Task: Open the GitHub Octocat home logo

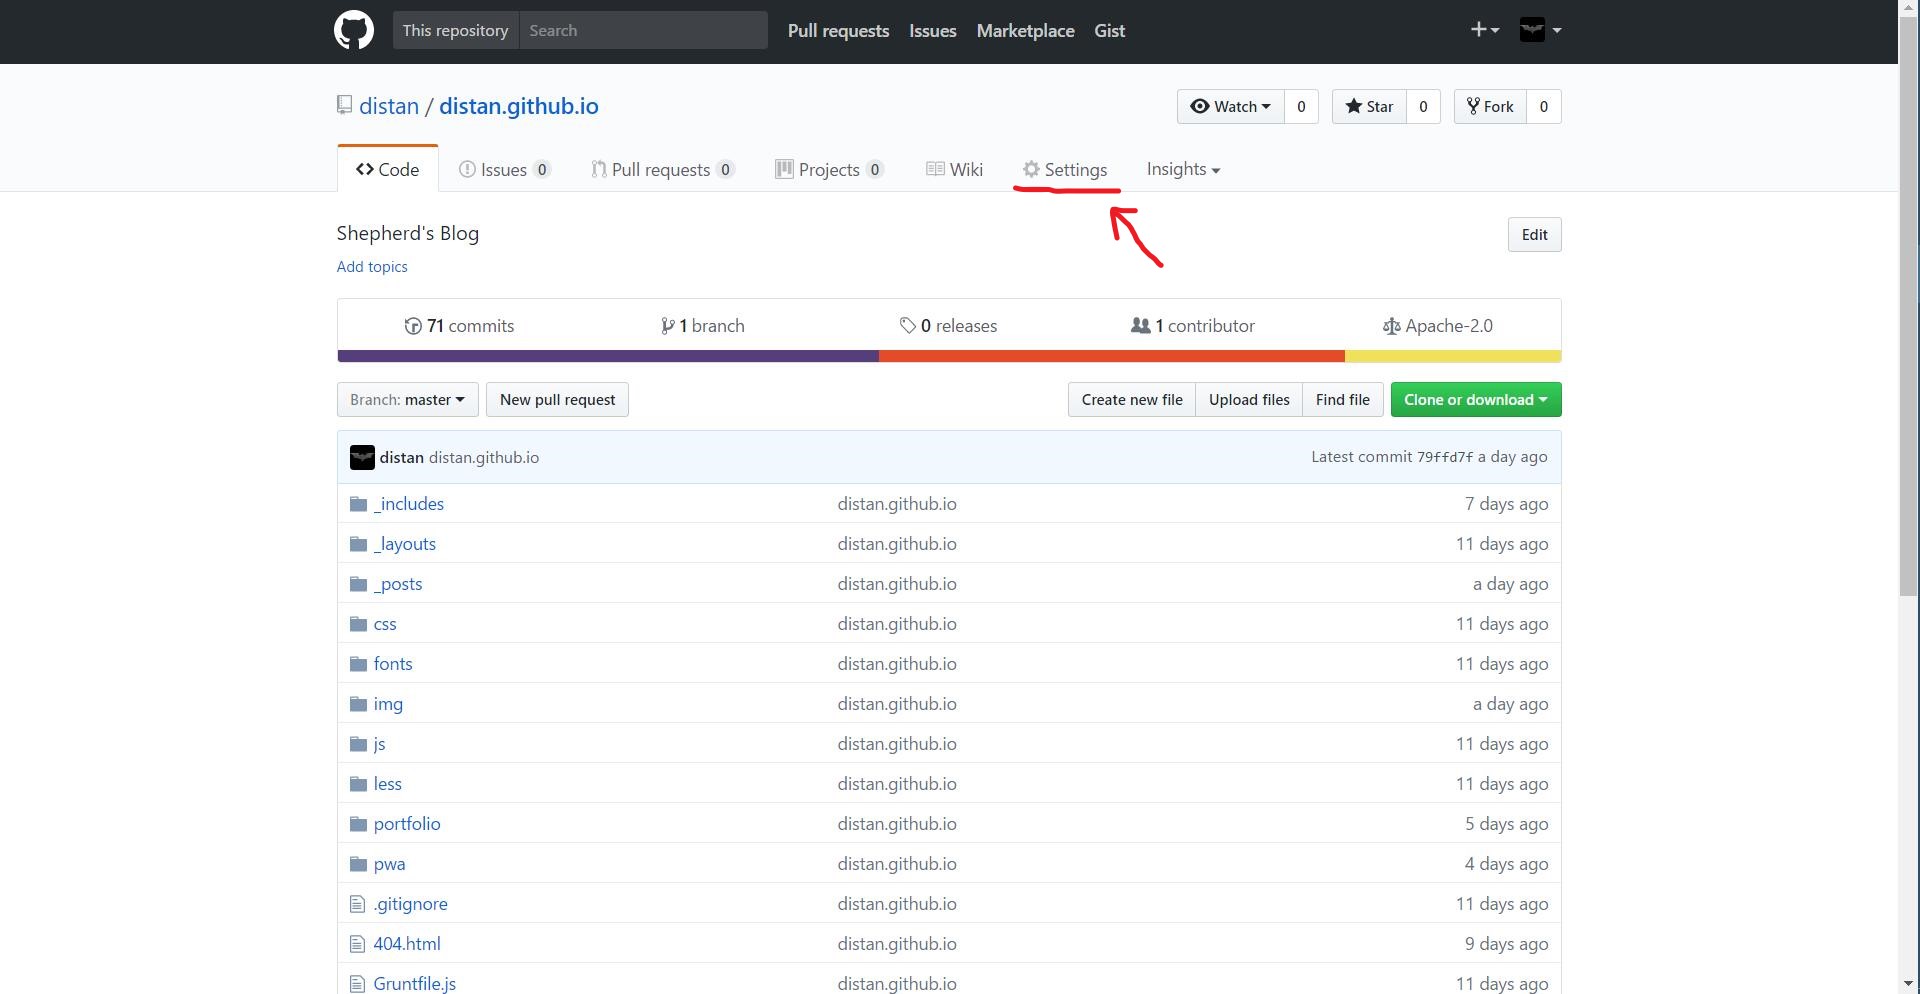Action: [354, 30]
